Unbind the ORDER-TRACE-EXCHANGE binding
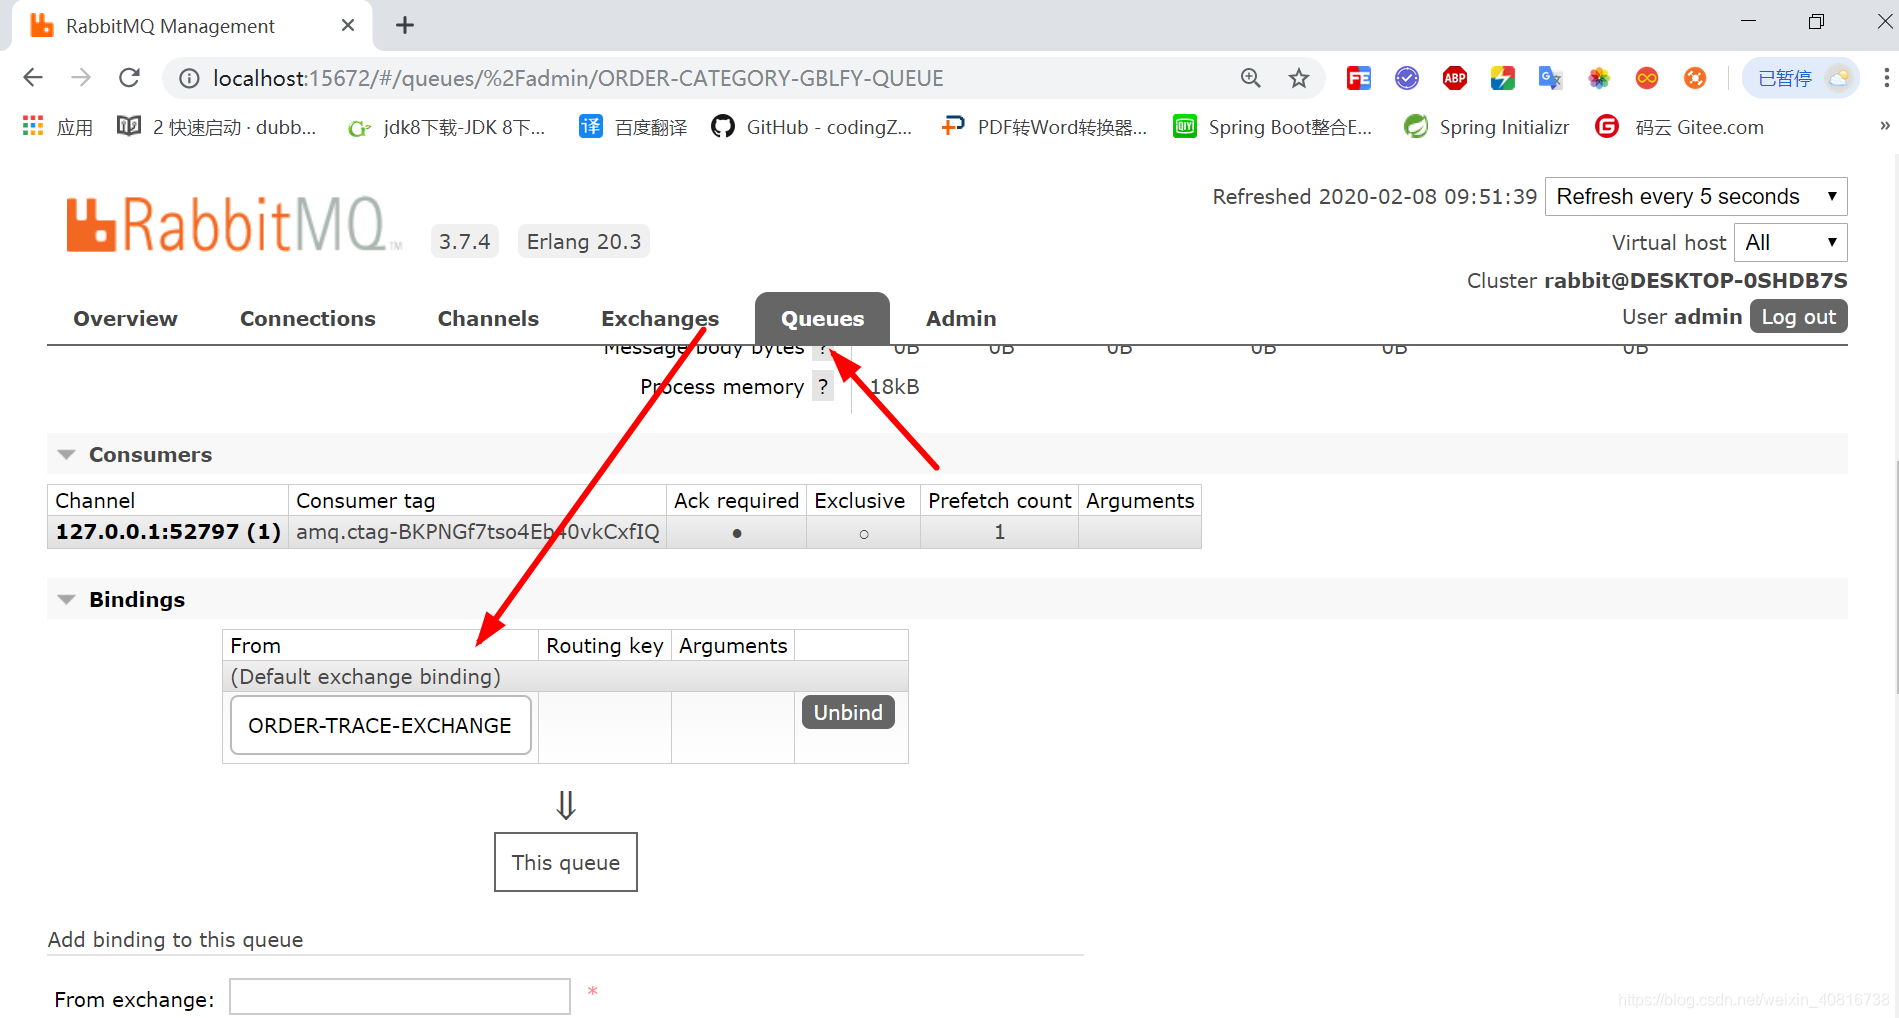 pos(848,712)
